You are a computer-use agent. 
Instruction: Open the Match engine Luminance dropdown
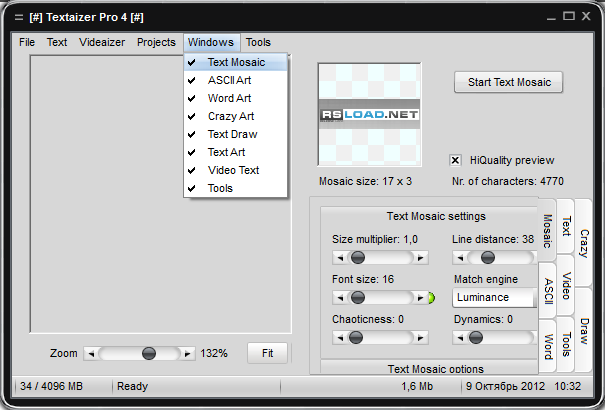coord(494,297)
